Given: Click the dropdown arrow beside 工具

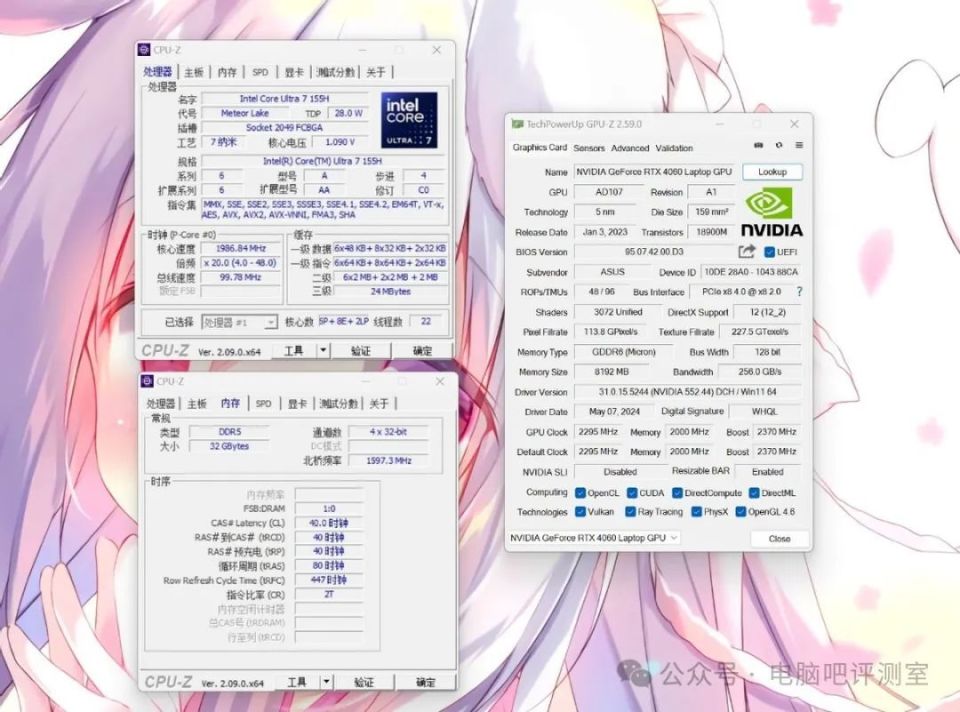Looking at the screenshot, I should 325,350.
